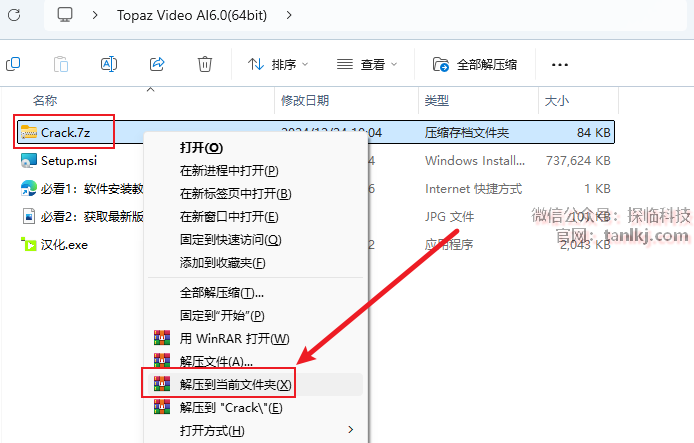Sort by the 类型 column header
The image size is (694, 443).
pos(437,100)
